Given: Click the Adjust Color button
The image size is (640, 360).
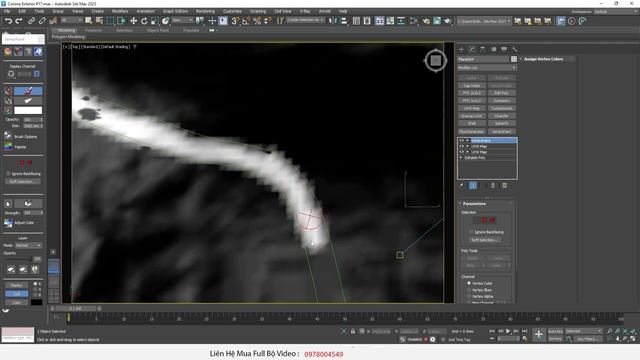Looking at the screenshot, I should click(x=20, y=222).
